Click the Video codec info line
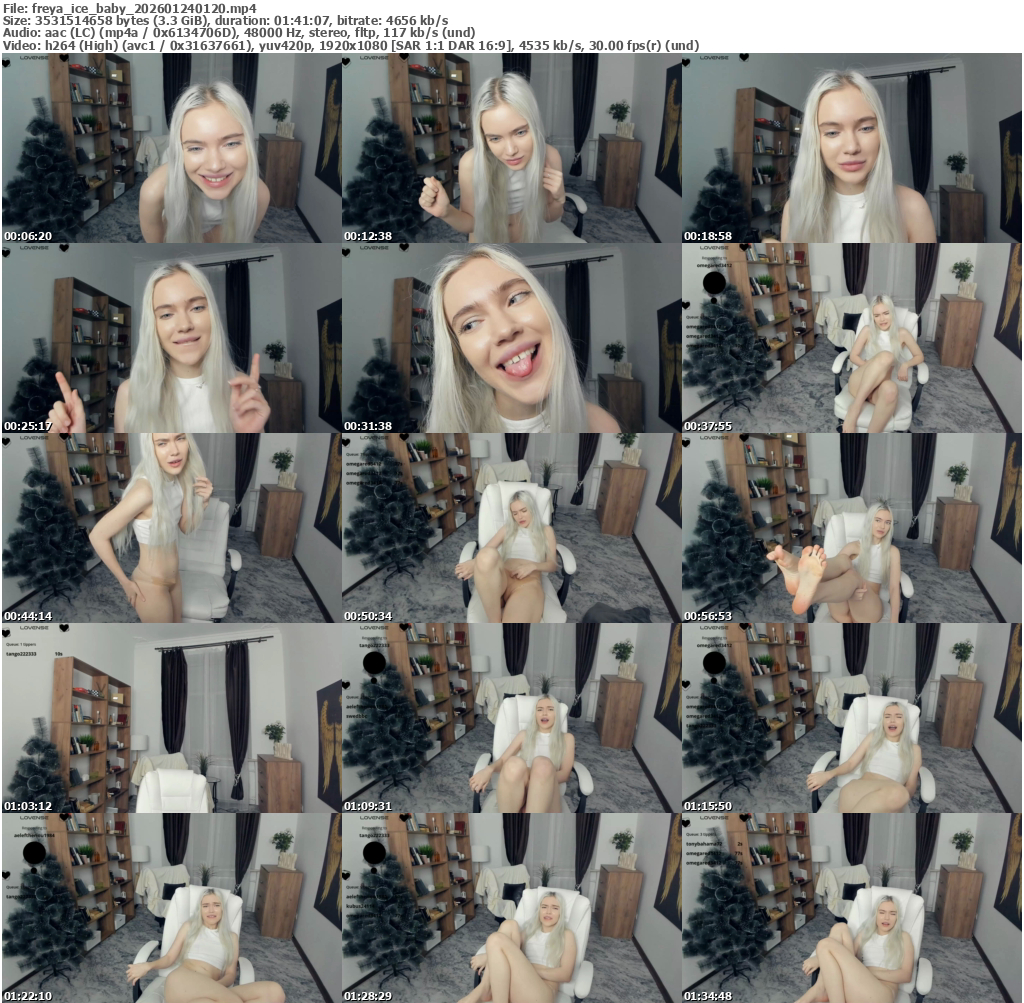 (350, 46)
